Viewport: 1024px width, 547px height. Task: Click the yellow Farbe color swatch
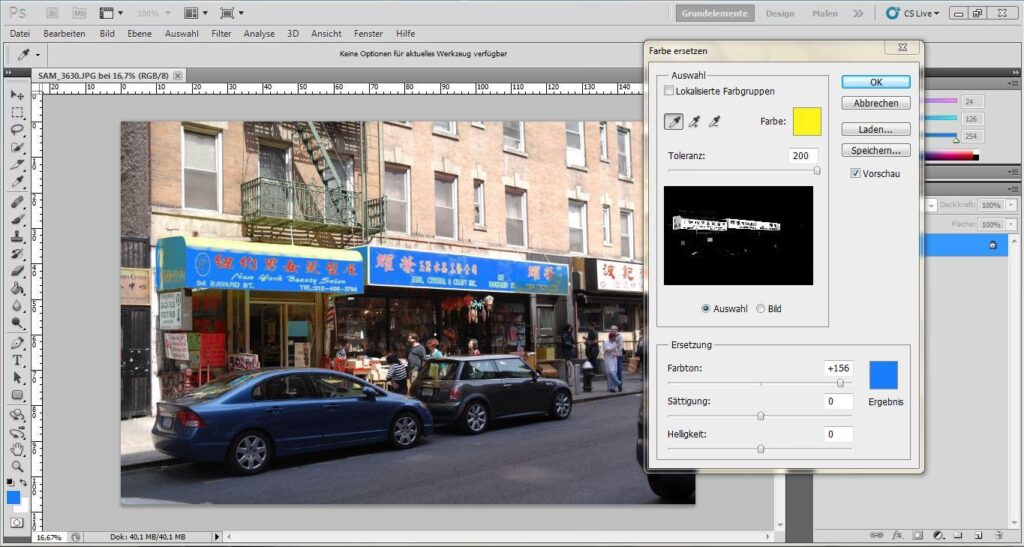pos(807,122)
